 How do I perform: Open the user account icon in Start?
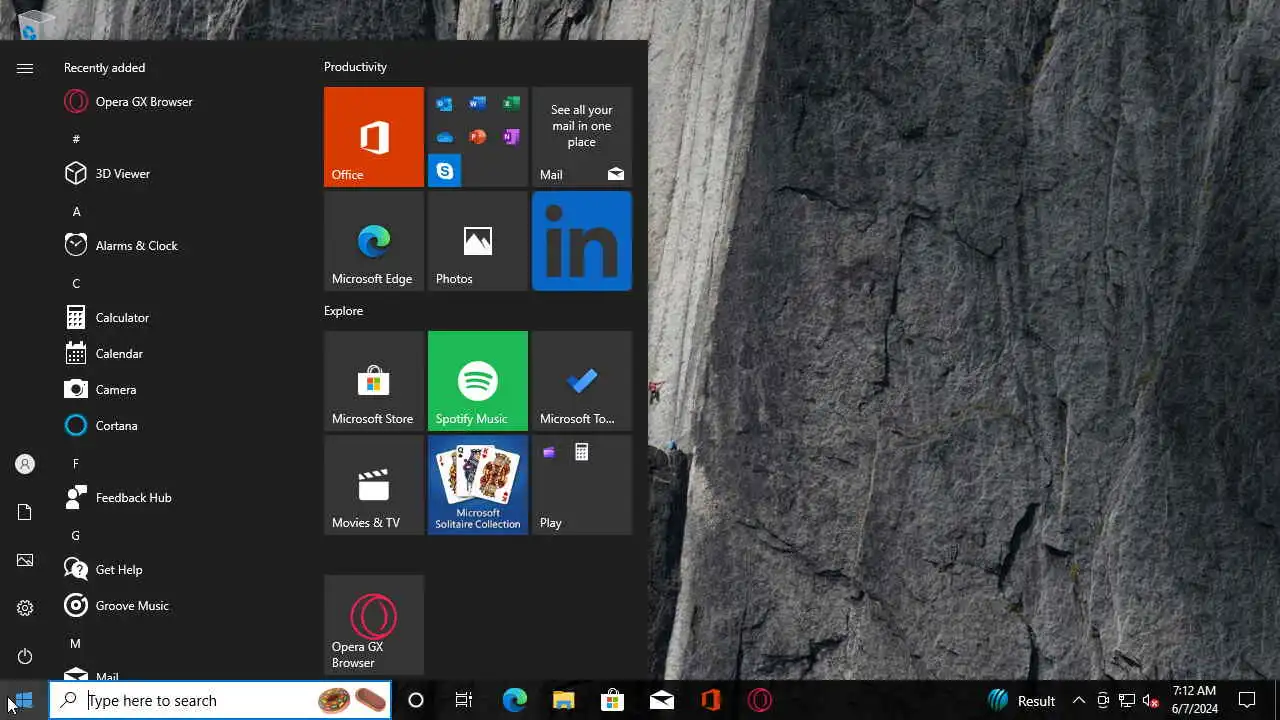(x=25, y=464)
